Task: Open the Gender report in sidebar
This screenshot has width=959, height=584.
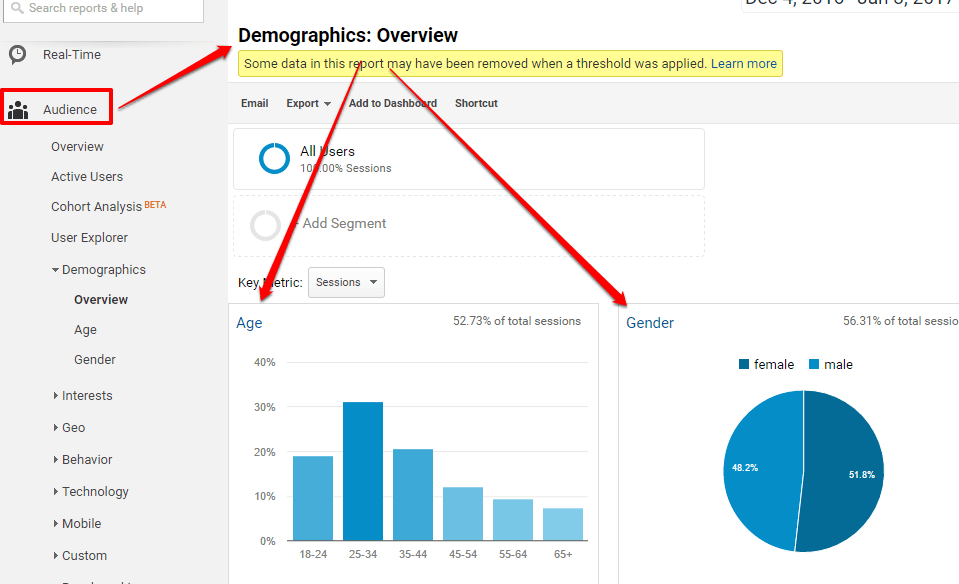Action: click(x=95, y=360)
